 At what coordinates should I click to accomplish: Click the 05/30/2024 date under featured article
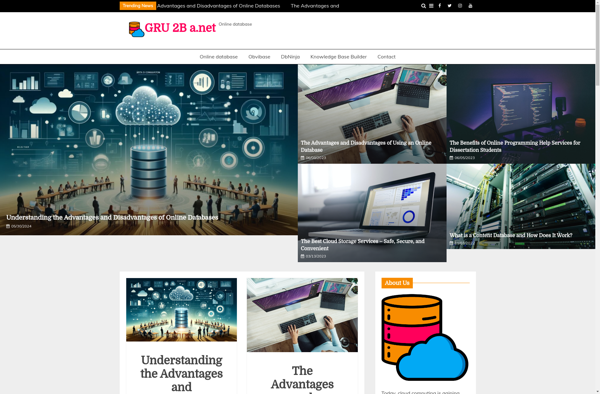(x=21, y=226)
